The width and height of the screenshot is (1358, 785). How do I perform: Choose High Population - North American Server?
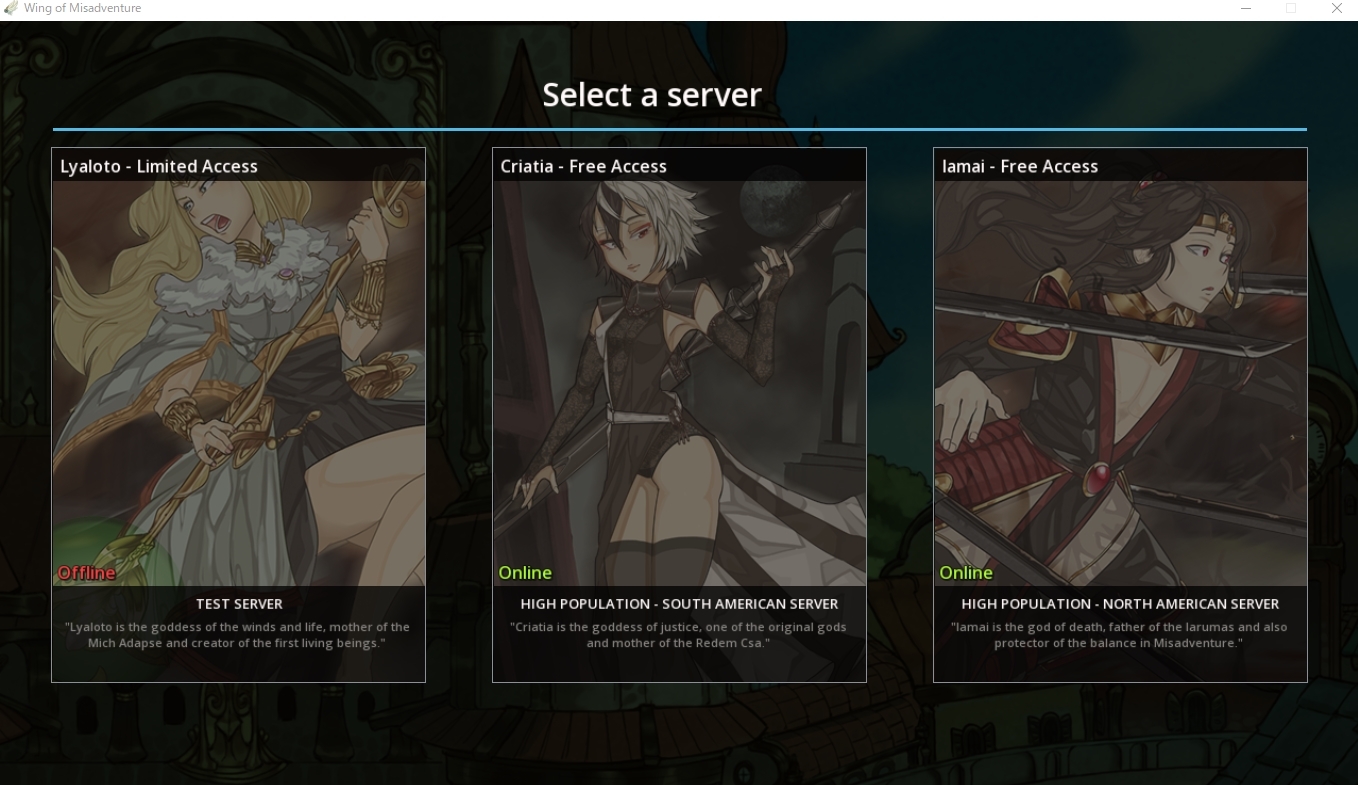(x=1120, y=604)
